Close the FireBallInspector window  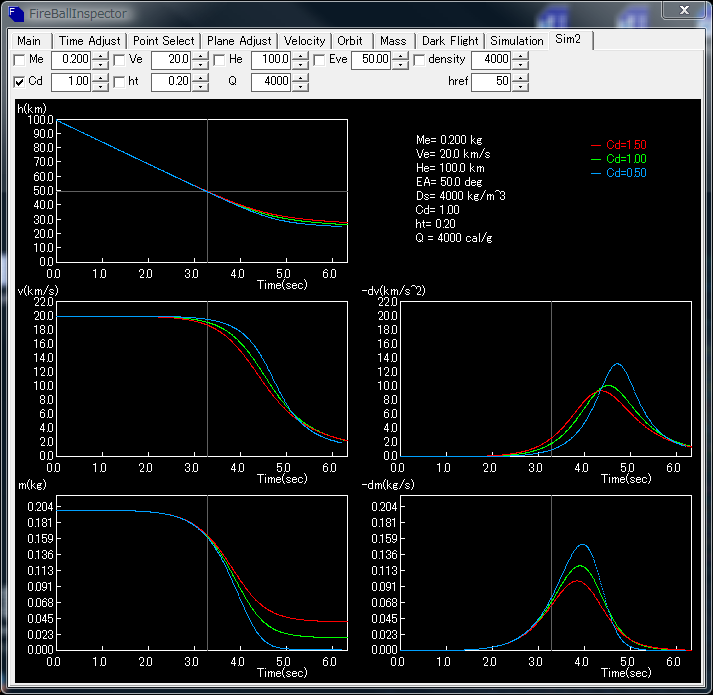683,11
